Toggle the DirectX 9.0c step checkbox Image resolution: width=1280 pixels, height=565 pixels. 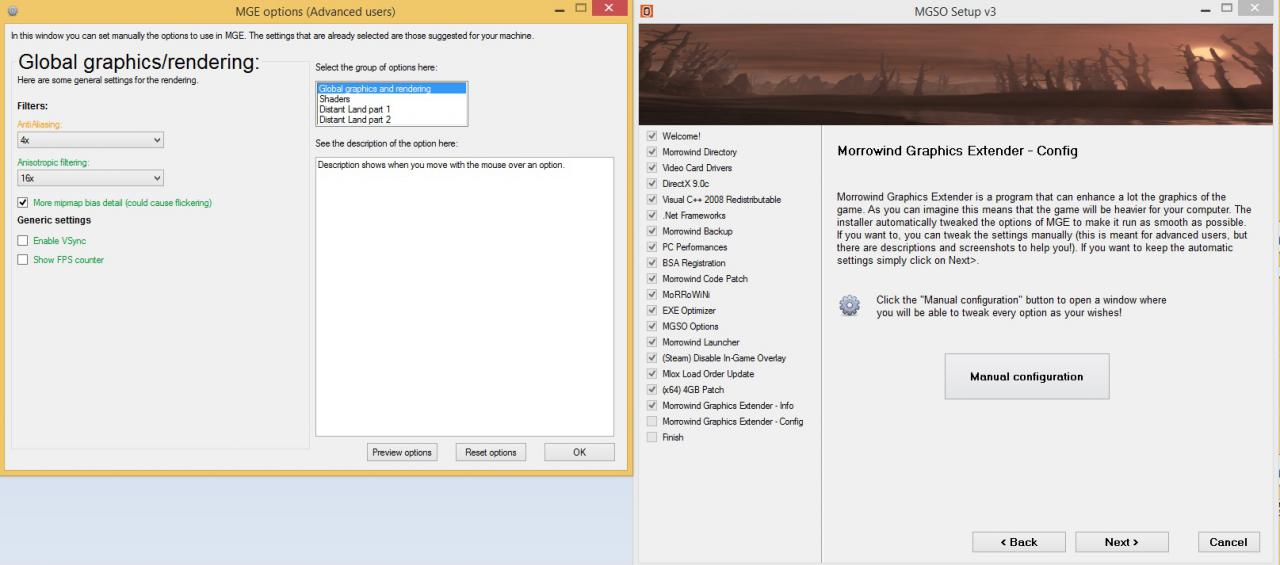click(x=652, y=184)
